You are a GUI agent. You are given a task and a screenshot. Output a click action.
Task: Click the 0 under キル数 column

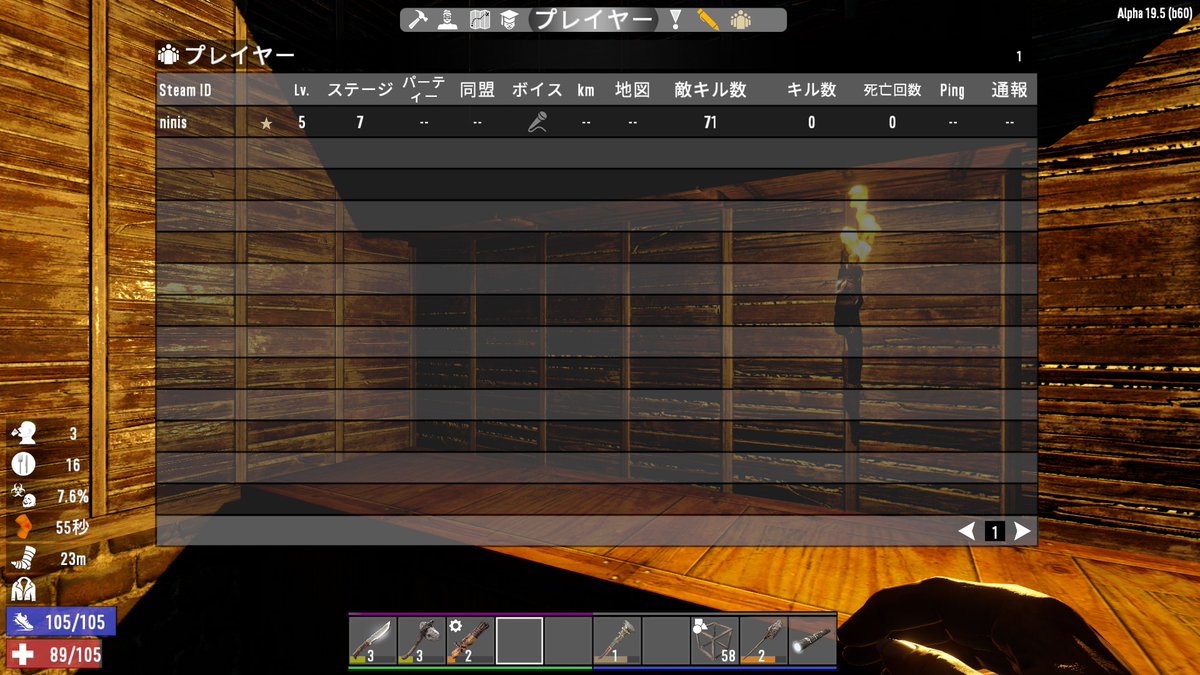[812, 123]
